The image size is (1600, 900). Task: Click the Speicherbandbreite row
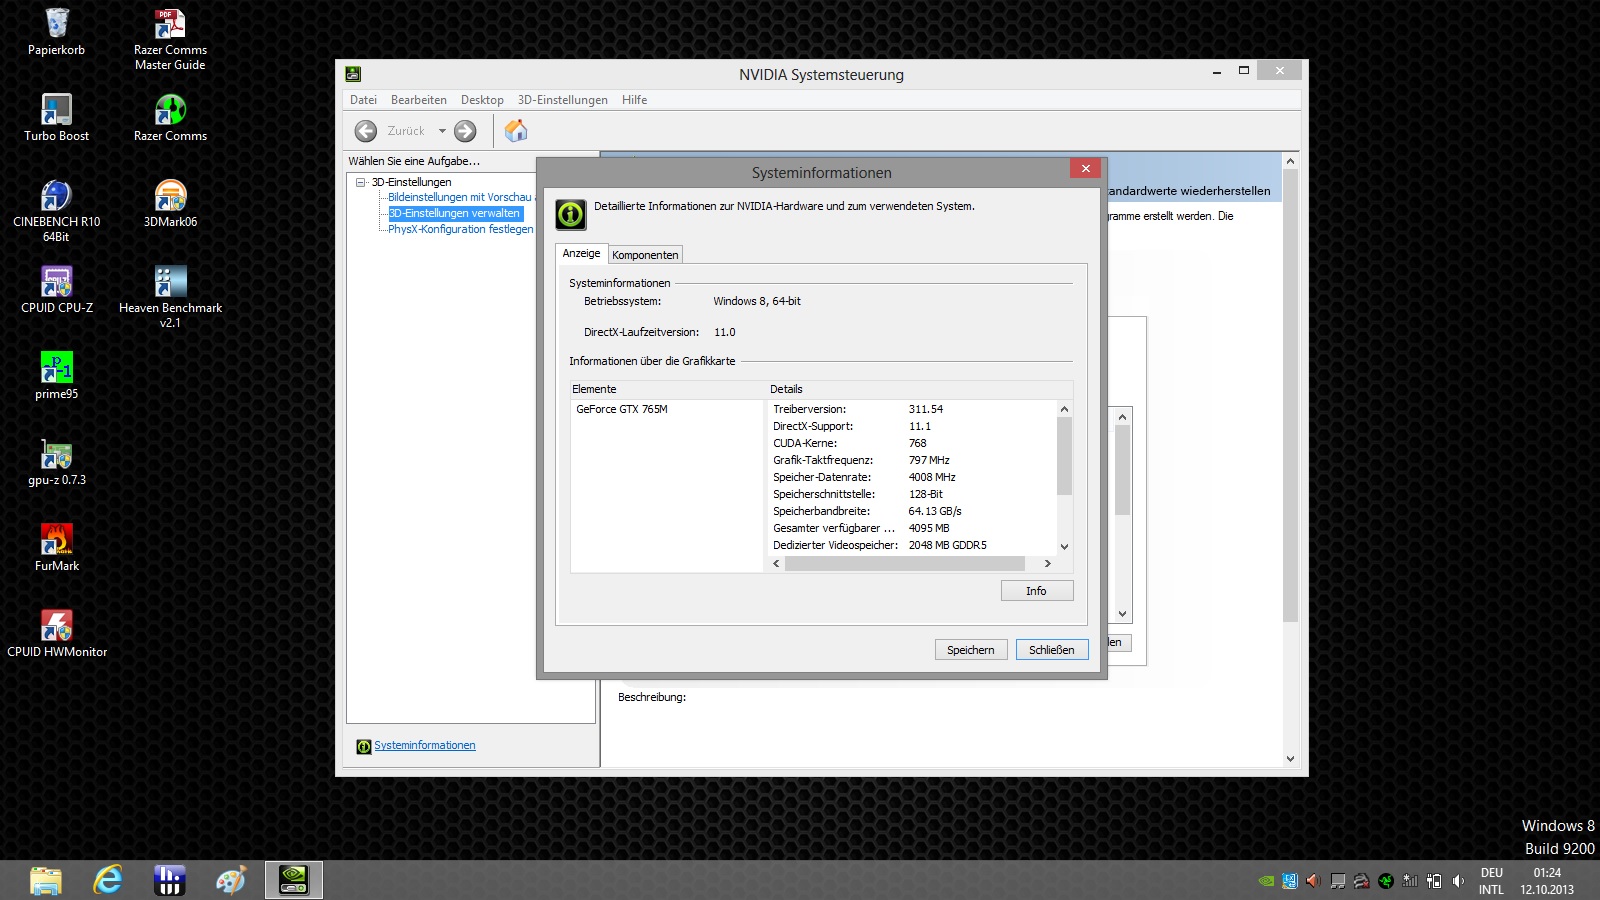[x=912, y=511]
